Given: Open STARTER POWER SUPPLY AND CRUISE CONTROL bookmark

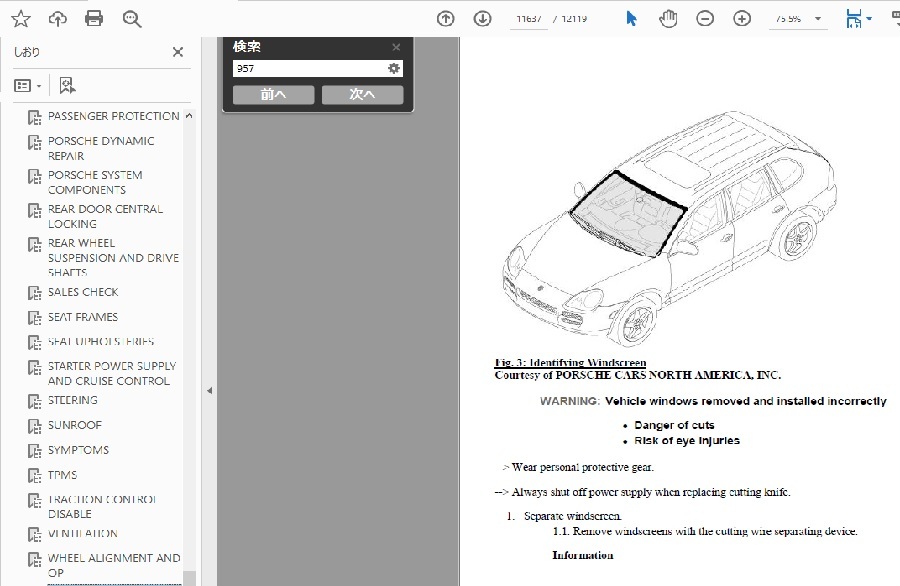Looking at the screenshot, I should coord(112,373).
